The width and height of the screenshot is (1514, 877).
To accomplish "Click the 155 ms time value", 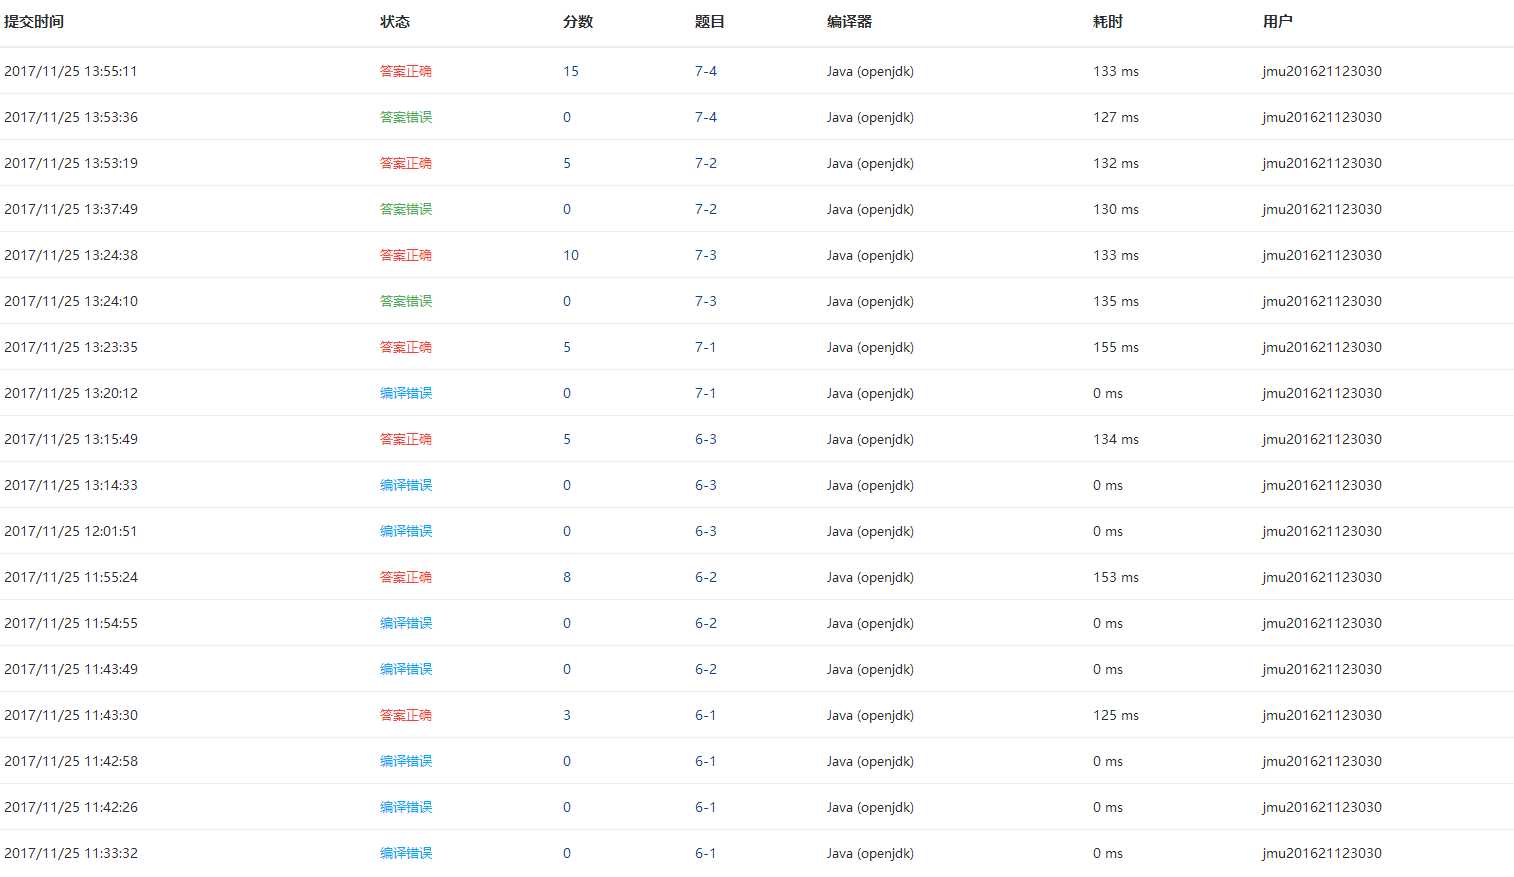I will point(1116,347).
